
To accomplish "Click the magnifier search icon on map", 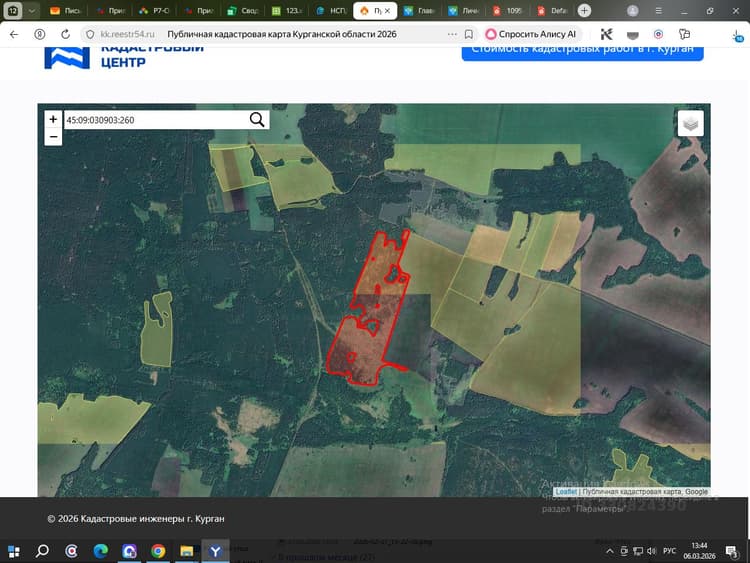I will pyautogui.click(x=257, y=120).
